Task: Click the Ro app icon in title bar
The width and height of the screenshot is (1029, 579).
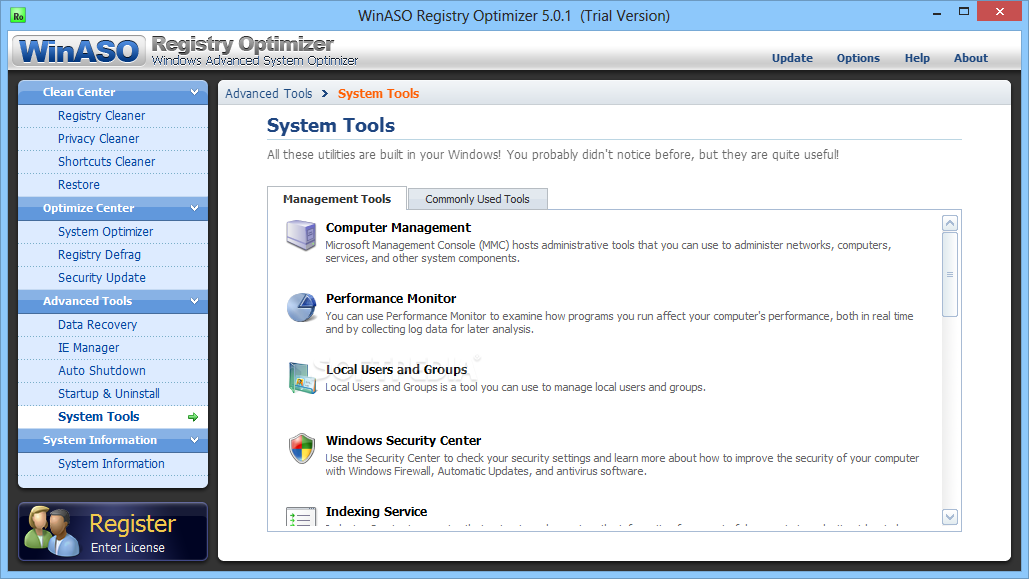Action: coord(18,15)
